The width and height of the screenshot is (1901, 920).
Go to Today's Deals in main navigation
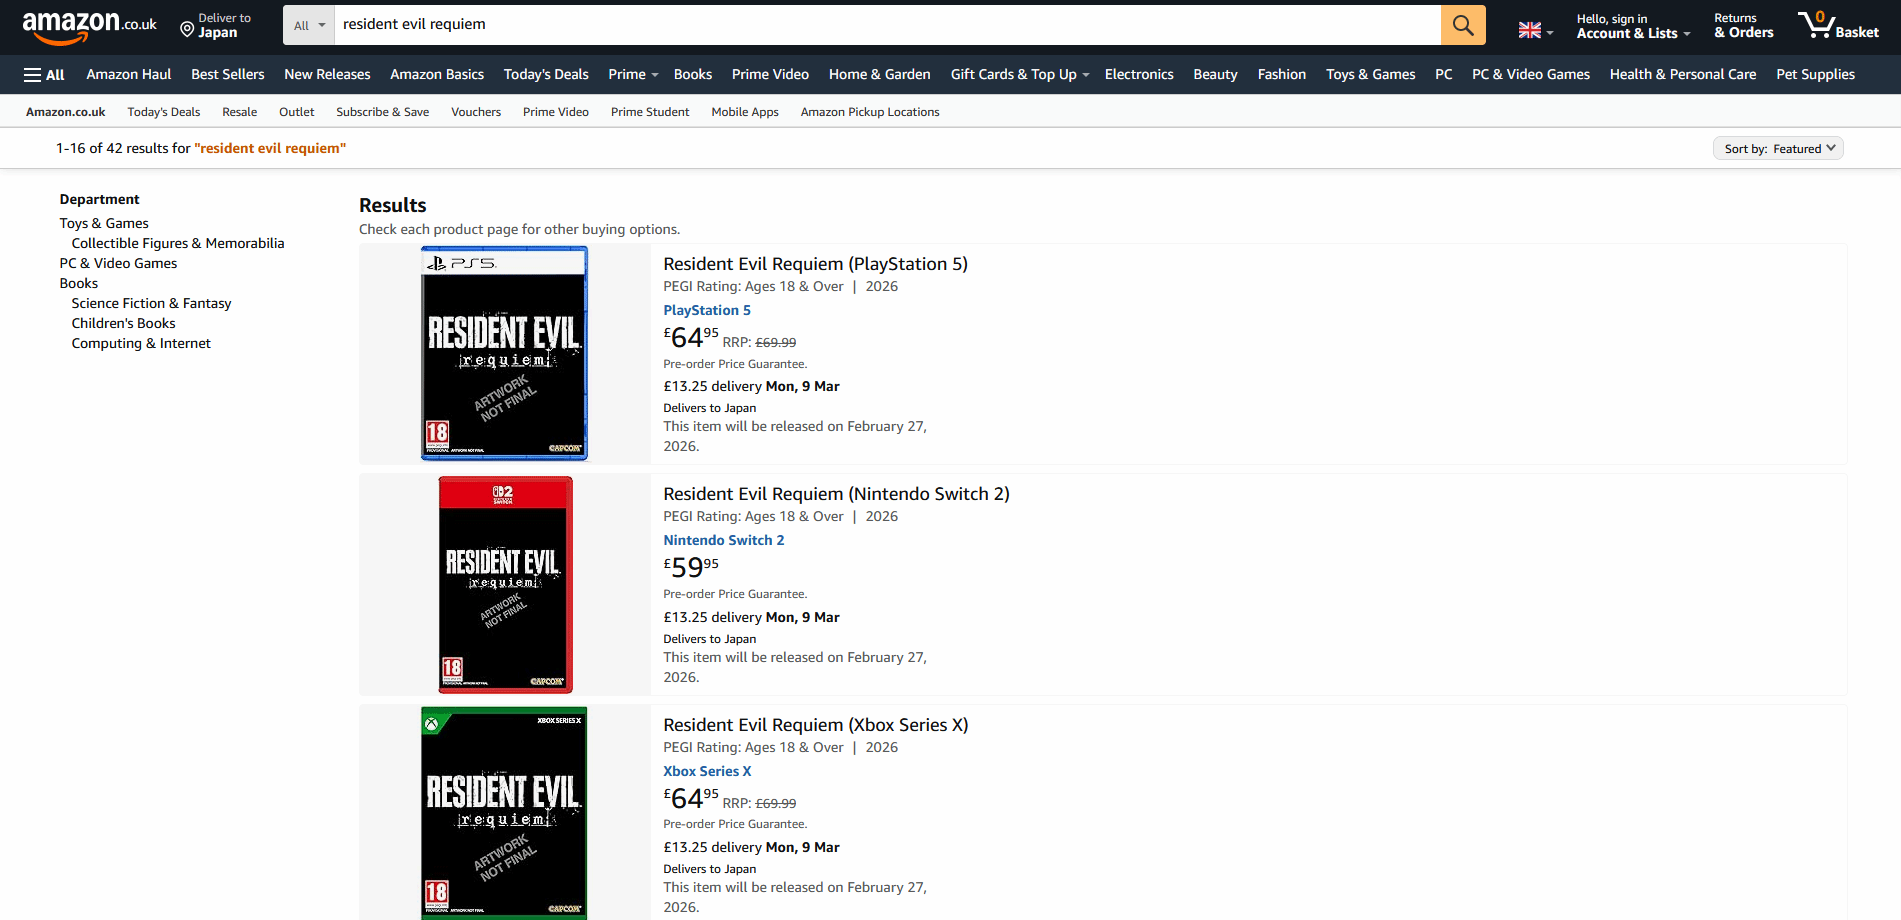coord(546,75)
